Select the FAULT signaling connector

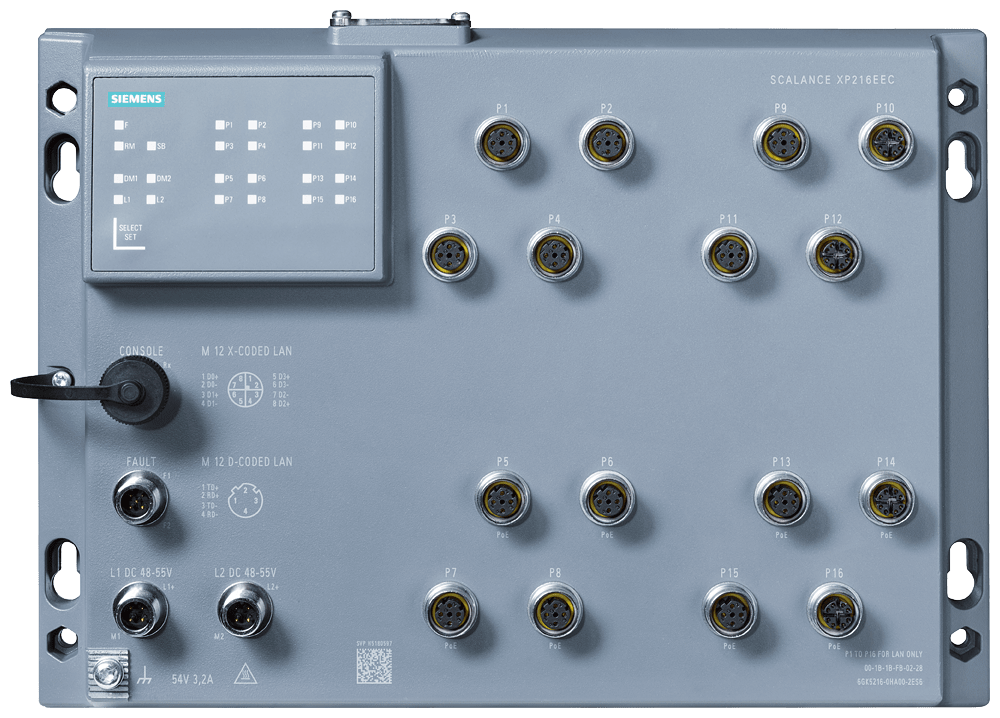click(140, 496)
